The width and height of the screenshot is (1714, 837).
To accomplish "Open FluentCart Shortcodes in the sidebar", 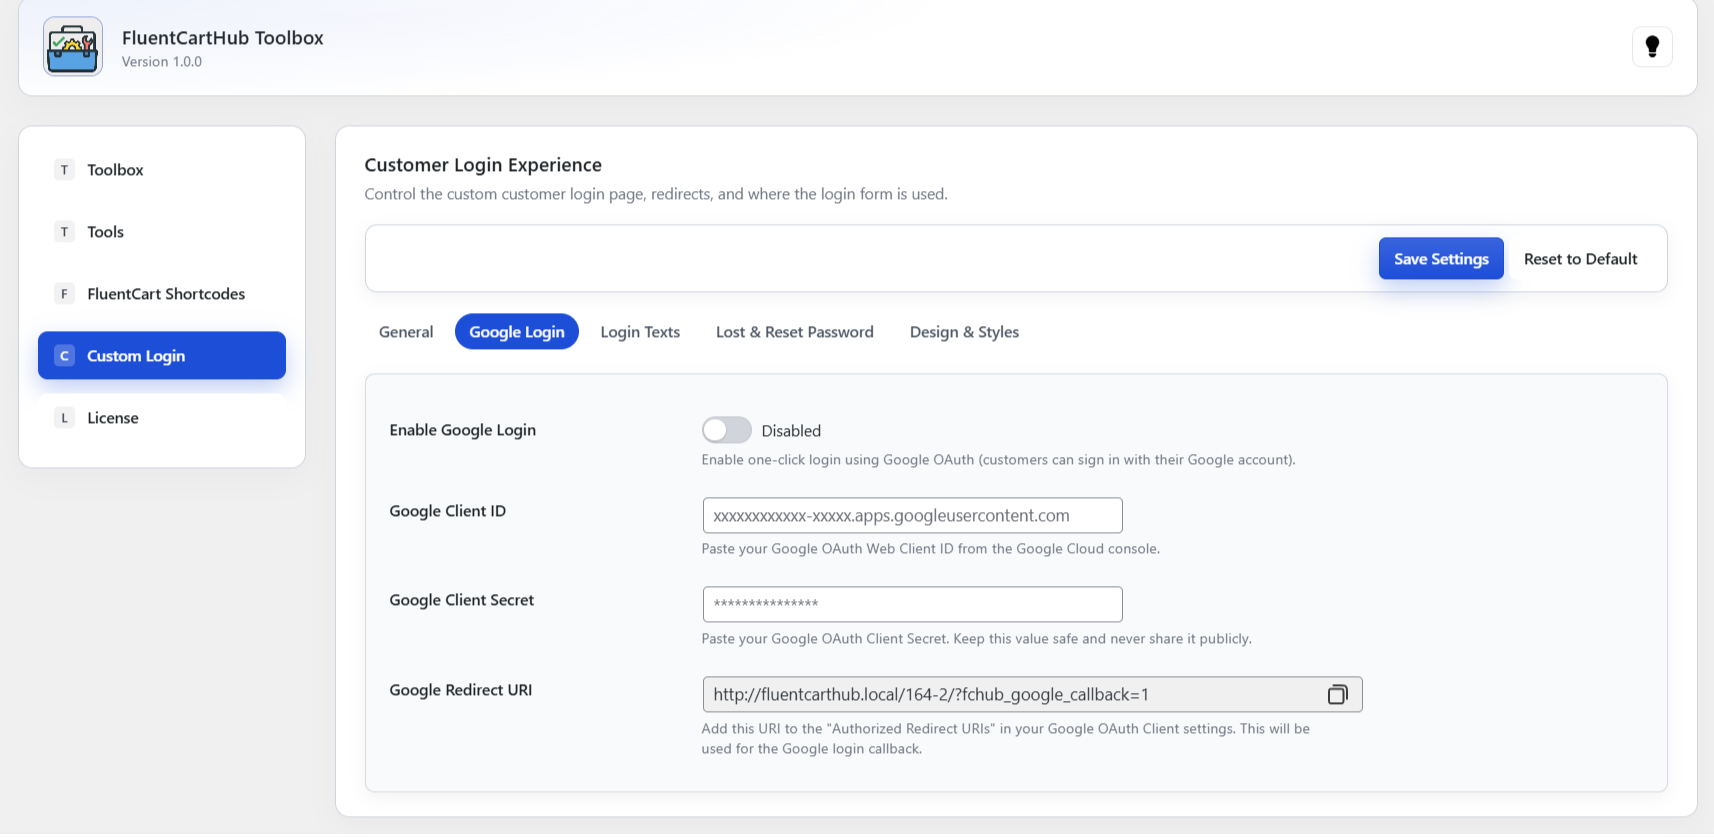I will pyautogui.click(x=166, y=294).
